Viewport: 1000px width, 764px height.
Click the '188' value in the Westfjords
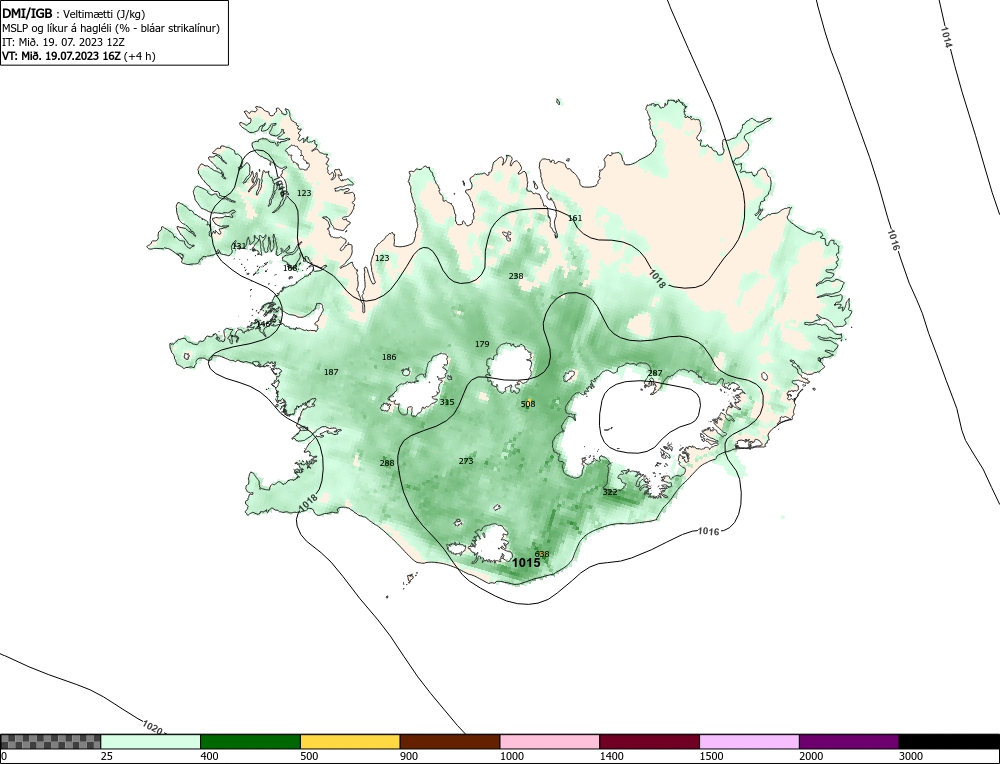290,268
